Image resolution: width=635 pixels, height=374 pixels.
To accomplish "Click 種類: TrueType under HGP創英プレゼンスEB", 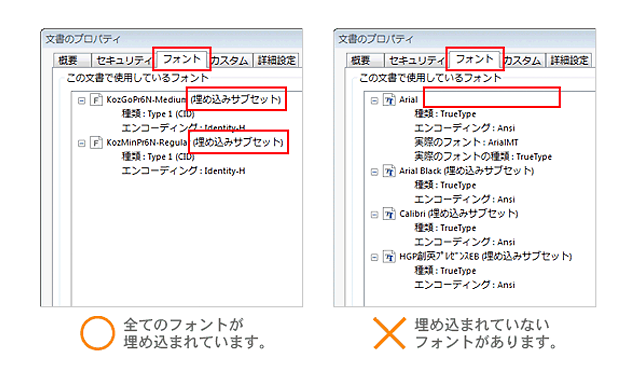I will tap(445, 270).
